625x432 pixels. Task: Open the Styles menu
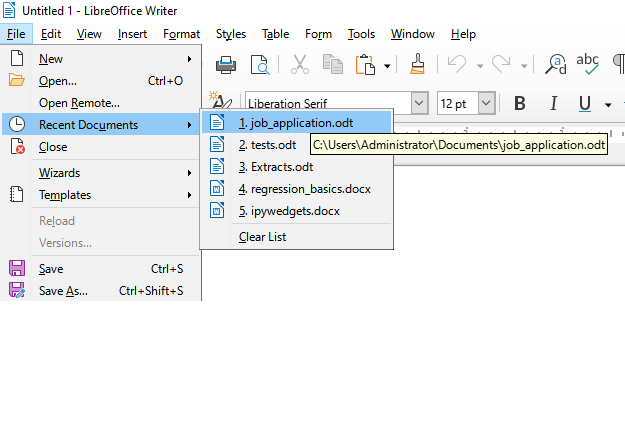[x=231, y=34]
